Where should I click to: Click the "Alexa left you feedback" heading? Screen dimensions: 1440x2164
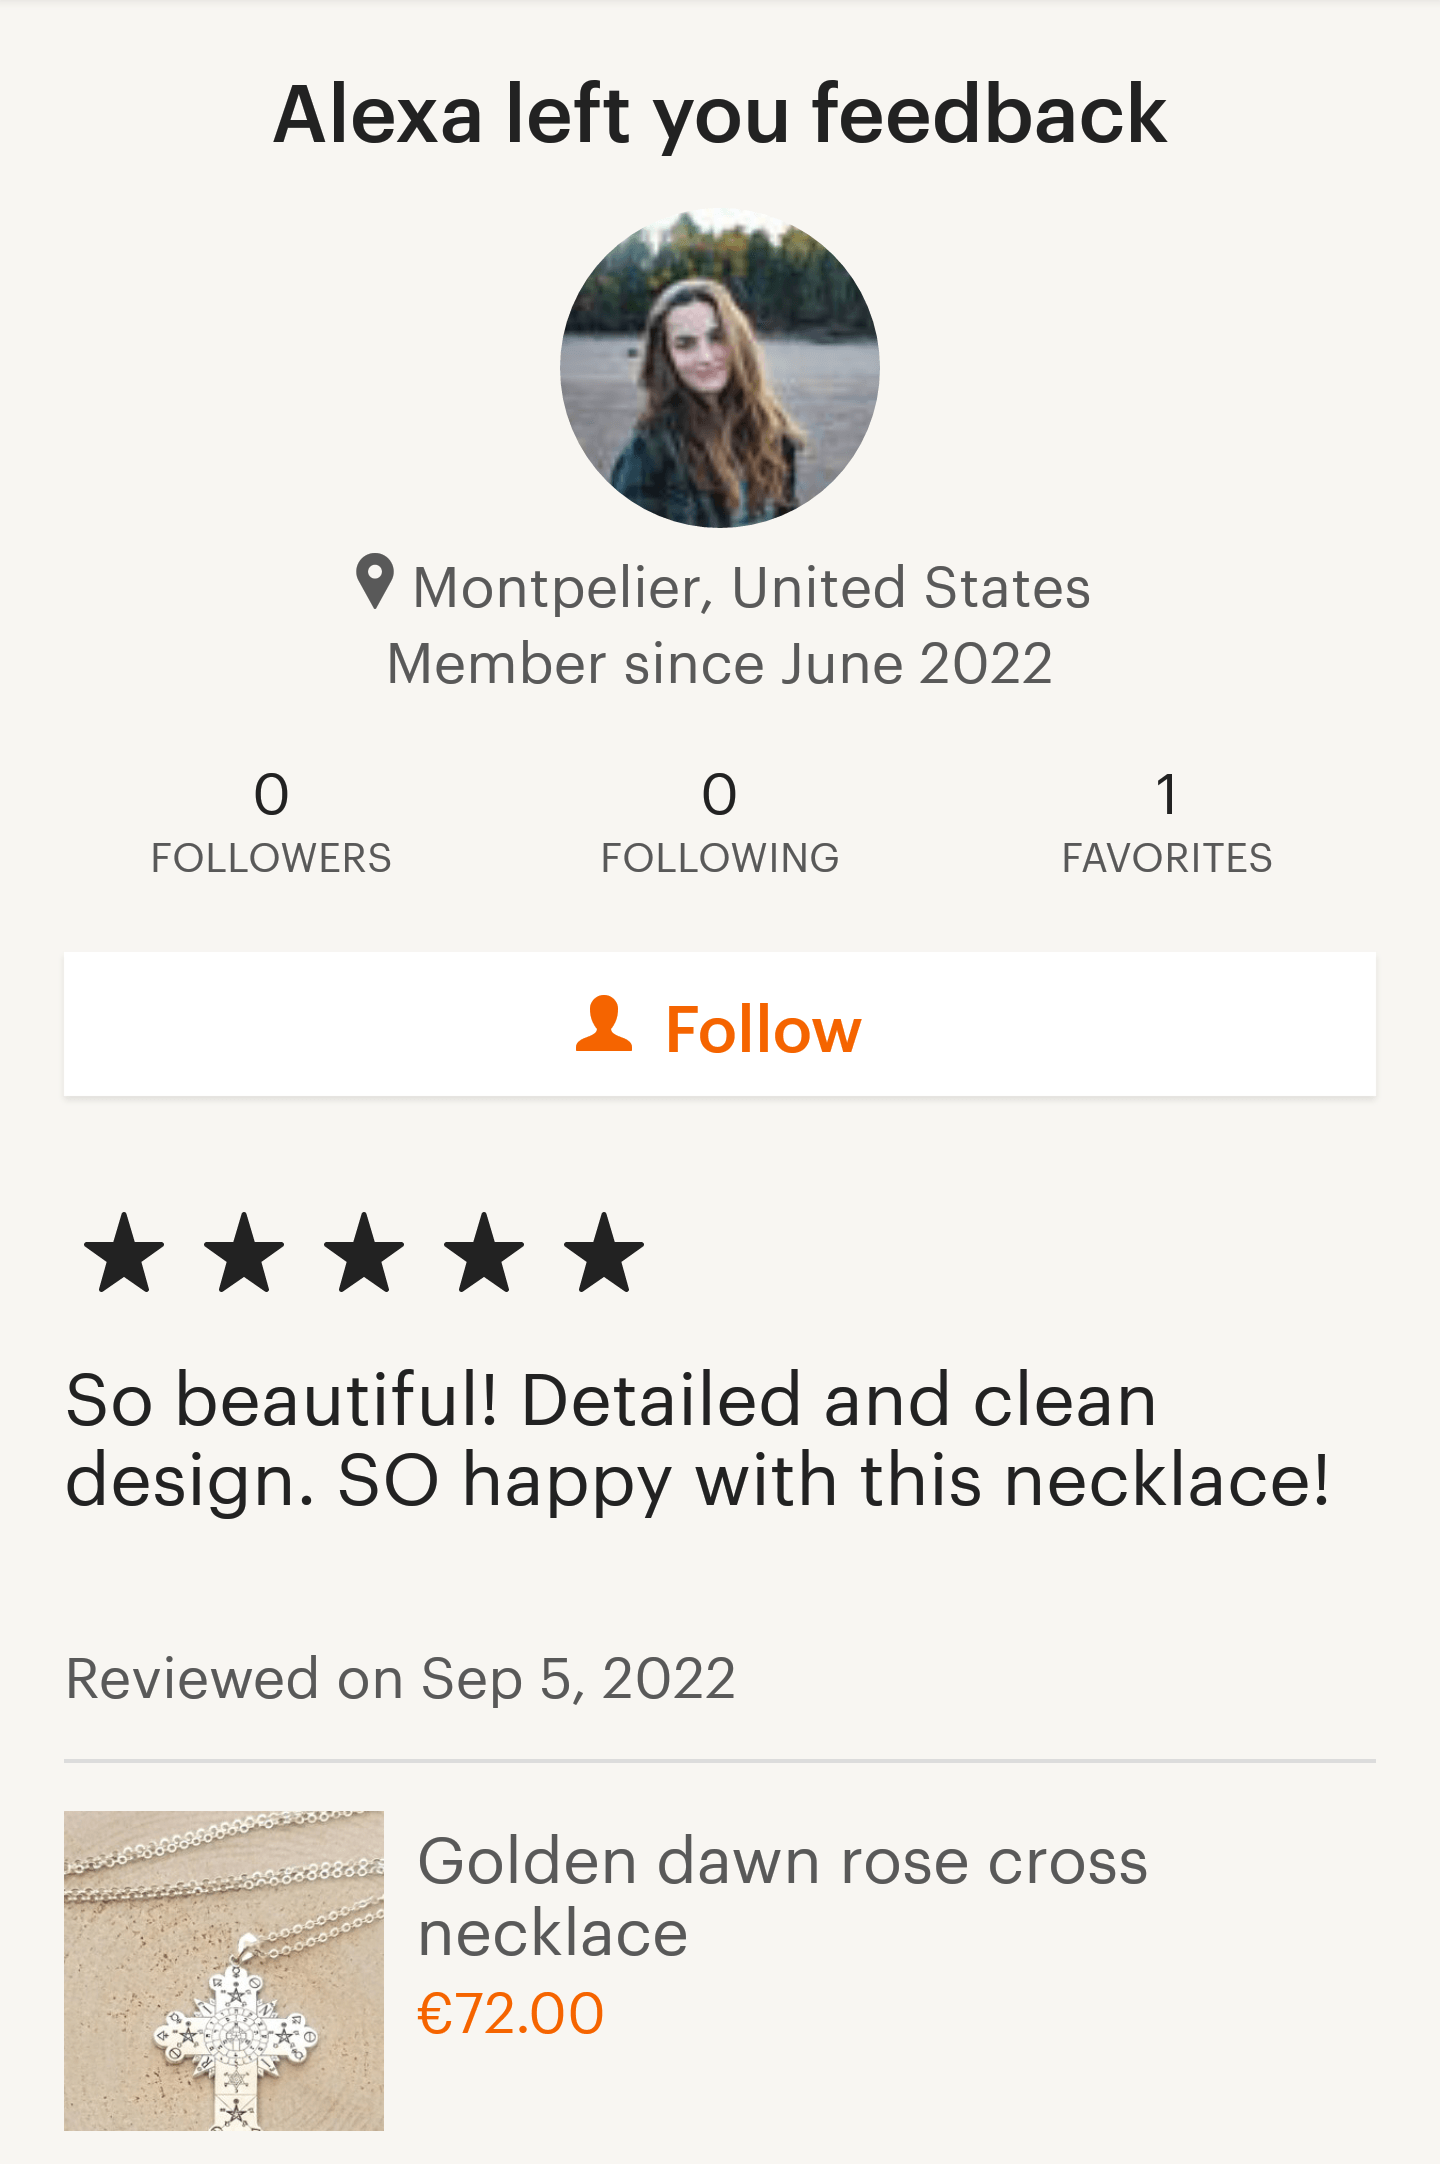click(x=720, y=114)
